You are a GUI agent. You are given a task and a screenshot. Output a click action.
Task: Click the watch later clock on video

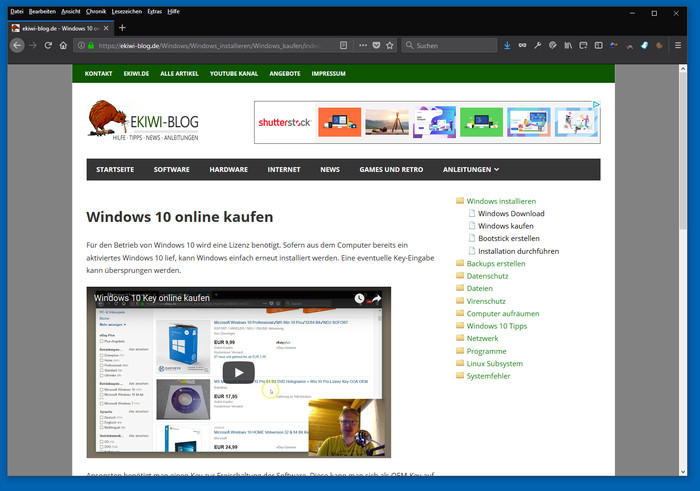click(359, 298)
